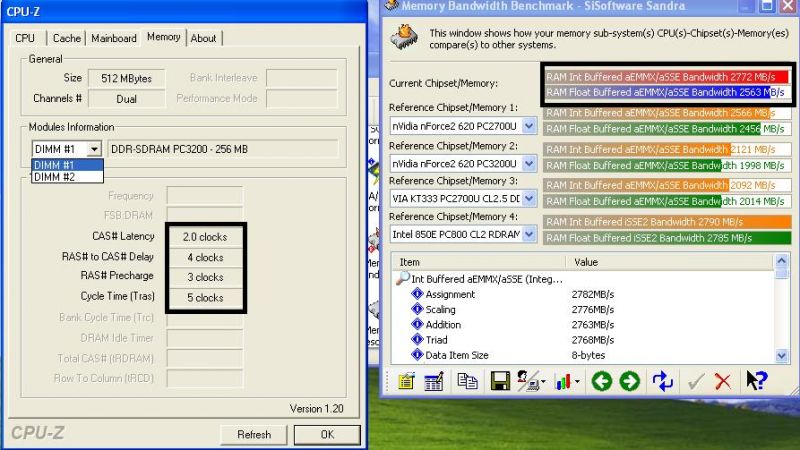Viewport: 800px width, 450px height.
Task: Click the diamond icon next to Addition
Action: 417,324
